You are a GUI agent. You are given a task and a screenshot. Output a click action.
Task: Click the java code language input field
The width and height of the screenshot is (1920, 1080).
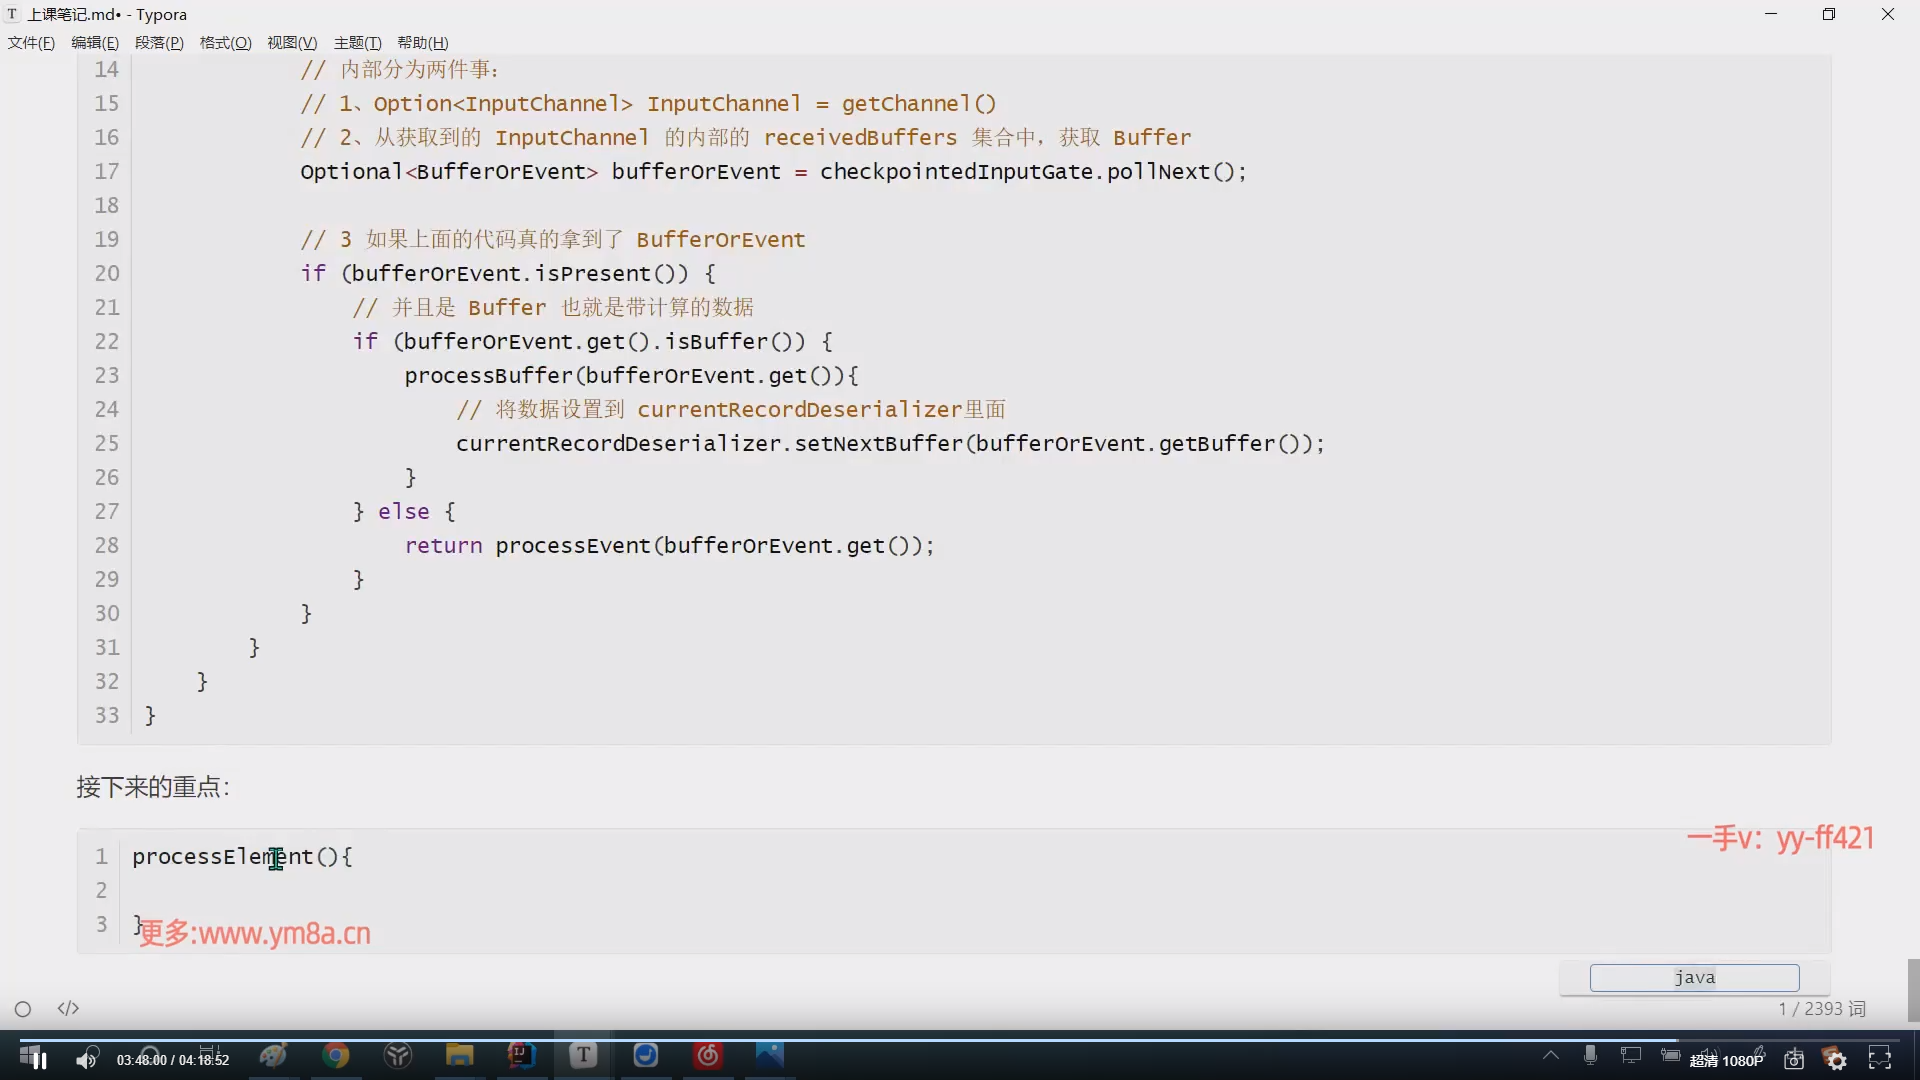[1694, 978]
